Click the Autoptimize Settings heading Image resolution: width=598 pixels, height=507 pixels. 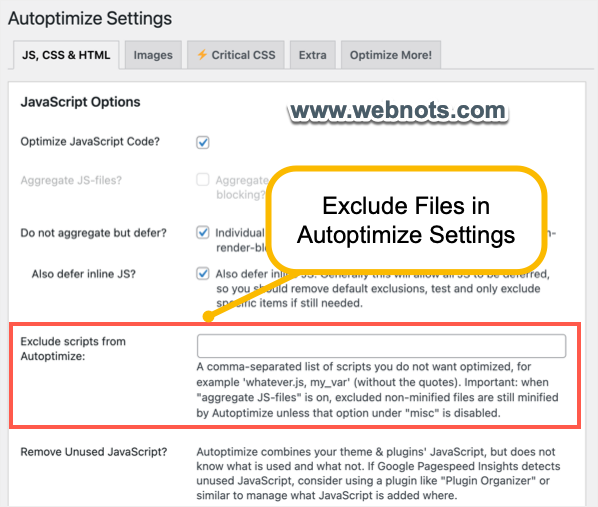click(x=90, y=18)
